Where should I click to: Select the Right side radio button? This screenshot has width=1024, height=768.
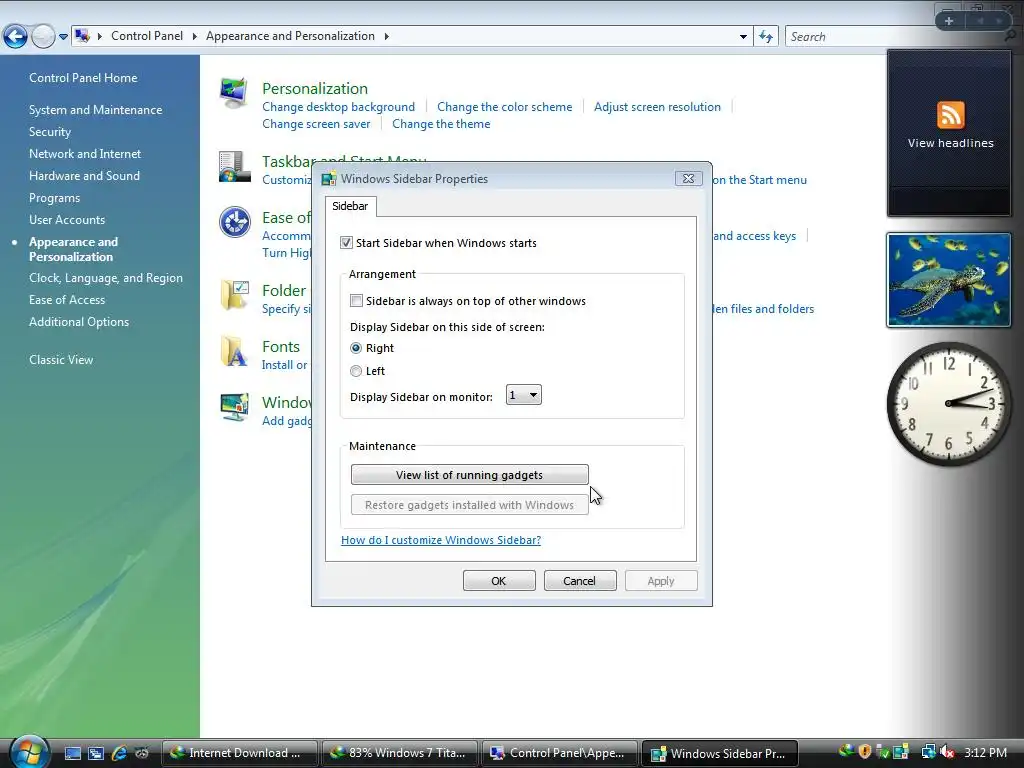[356, 348]
